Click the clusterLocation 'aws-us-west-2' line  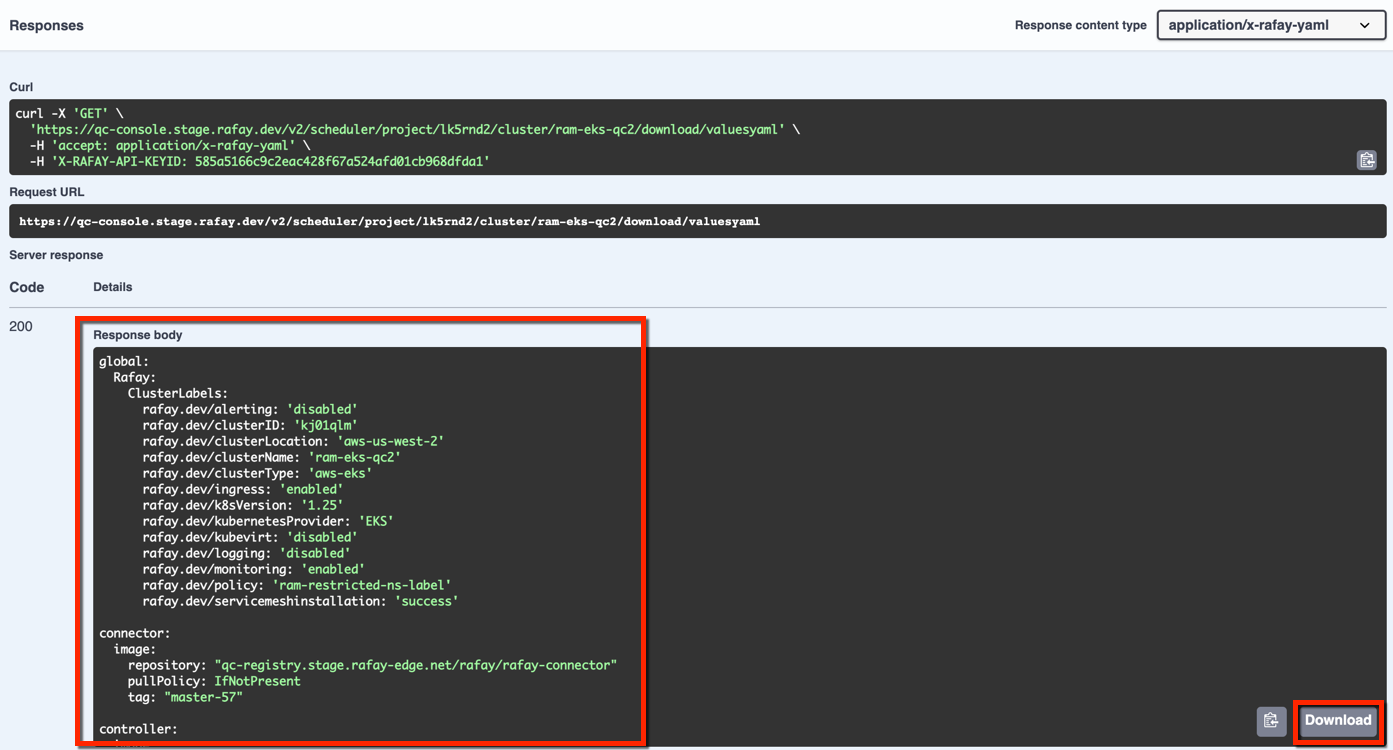(293, 442)
